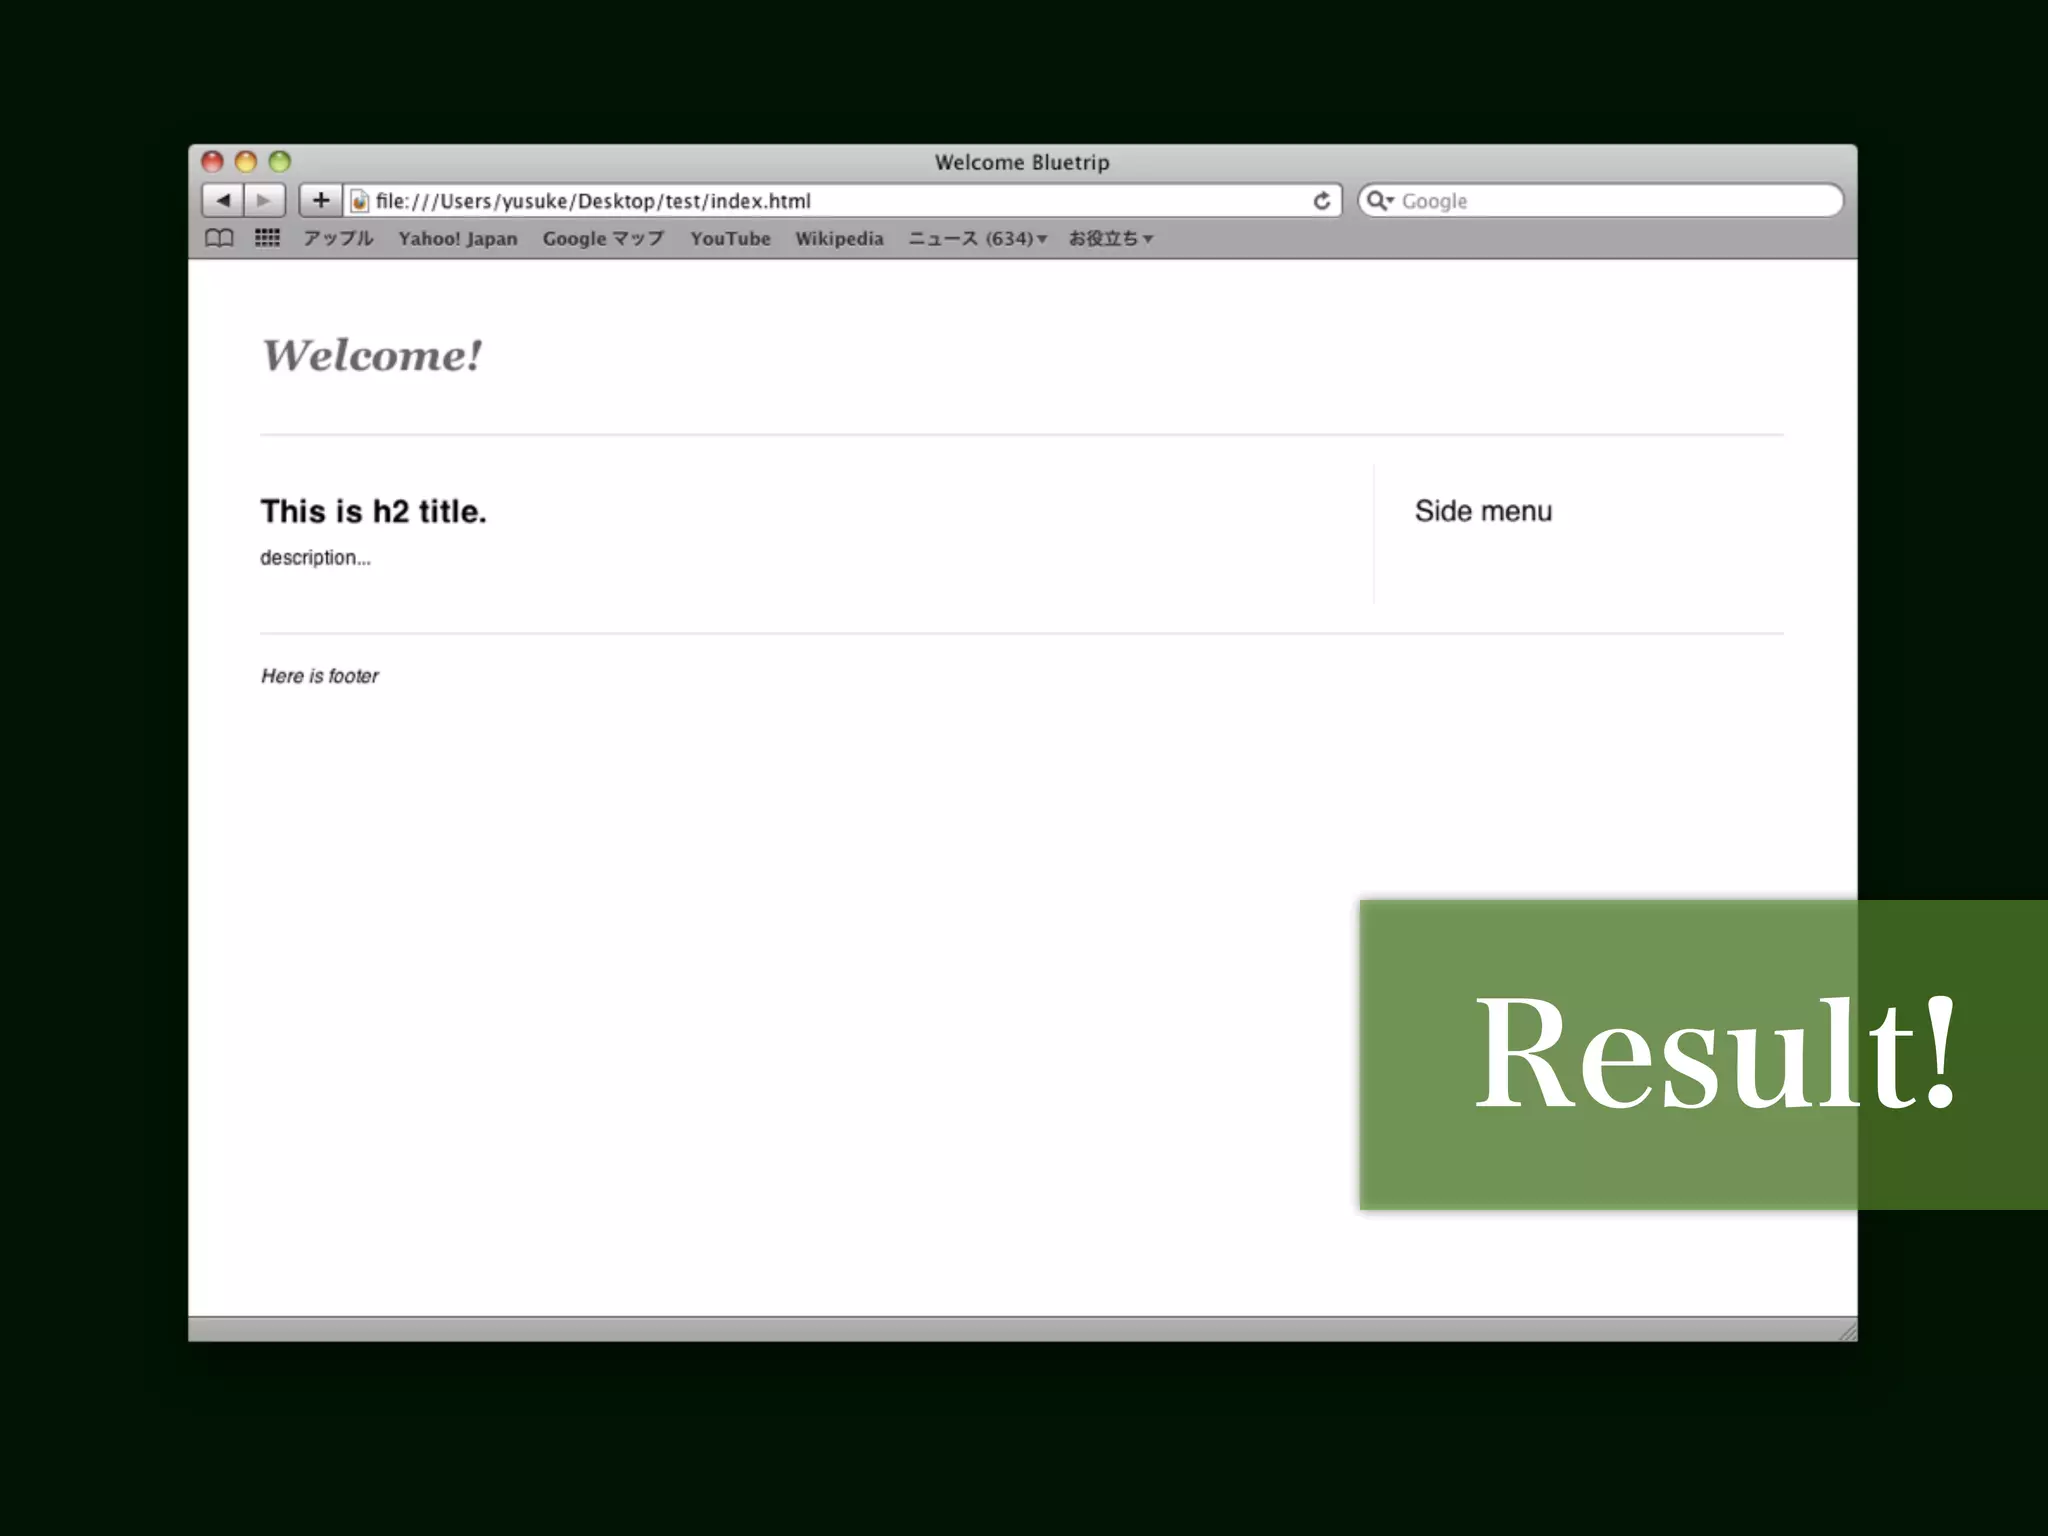
Task: Open the Top Sites grid icon
Action: click(x=267, y=238)
